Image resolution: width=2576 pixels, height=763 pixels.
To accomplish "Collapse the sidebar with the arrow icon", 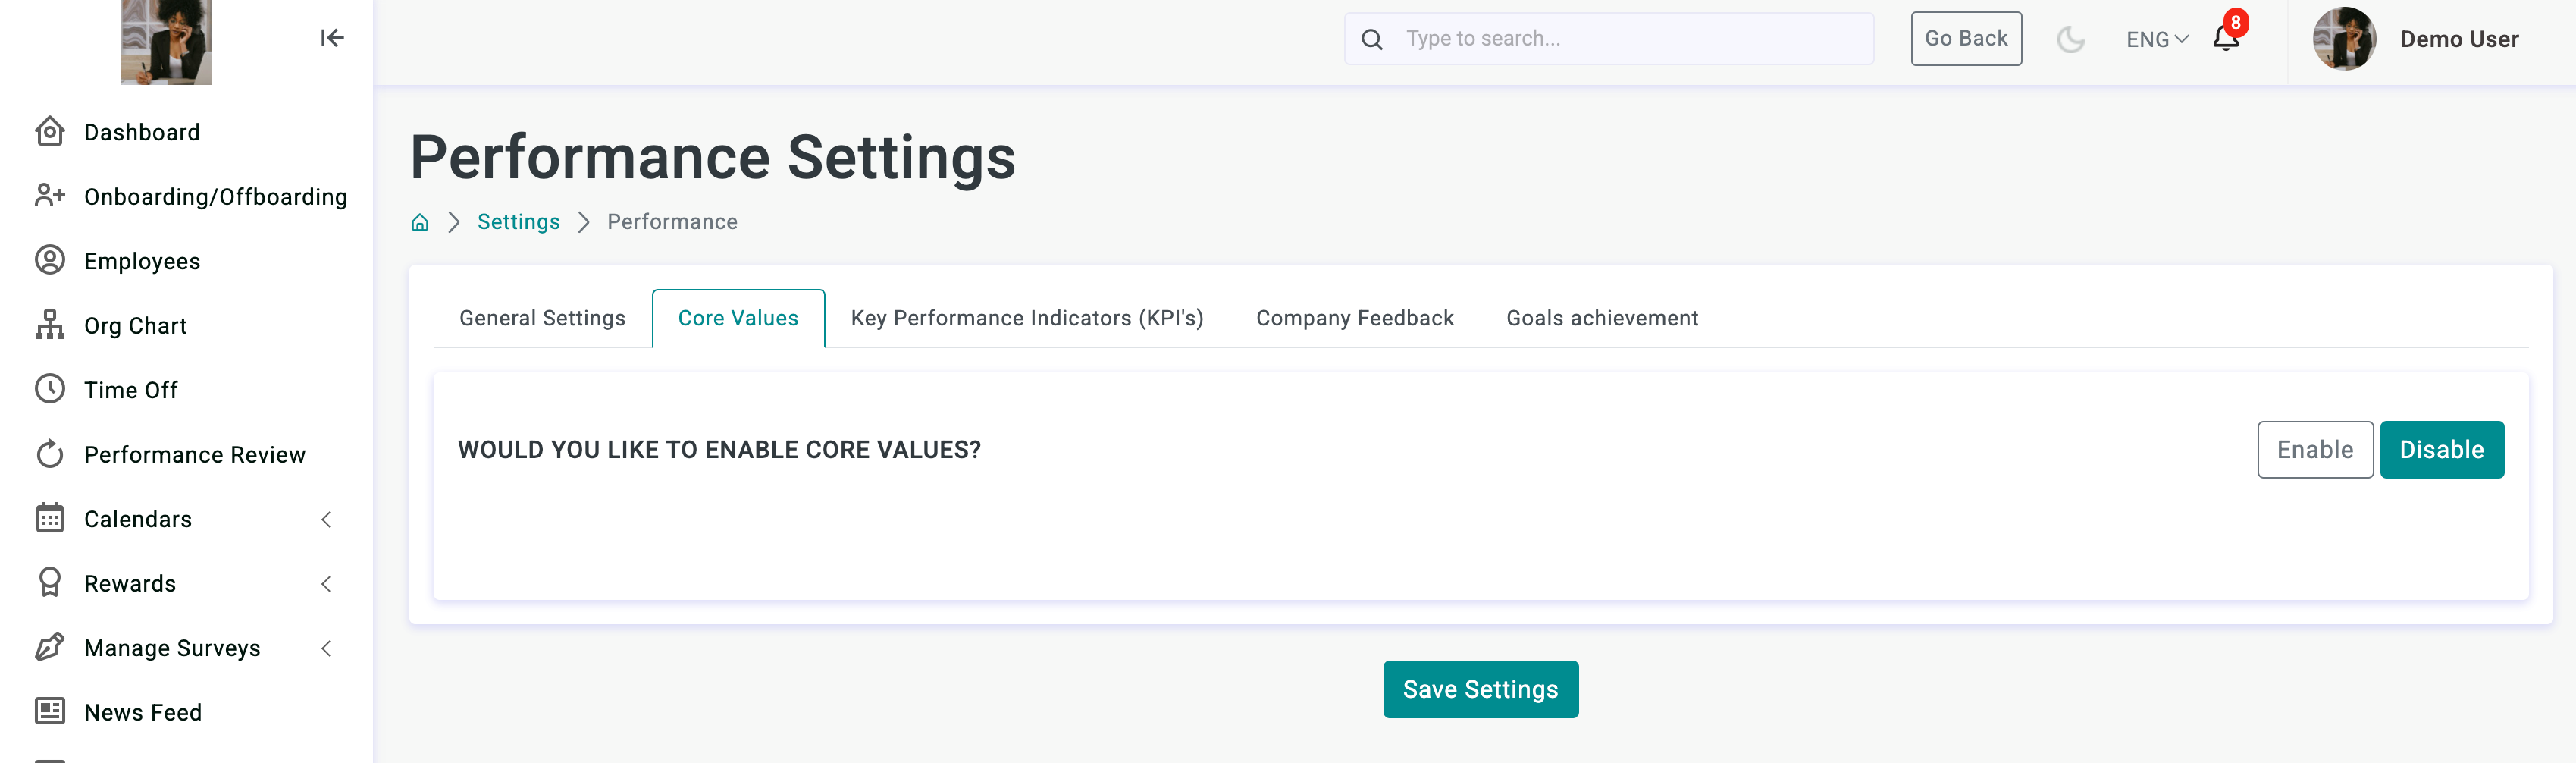I will [332, 38].
